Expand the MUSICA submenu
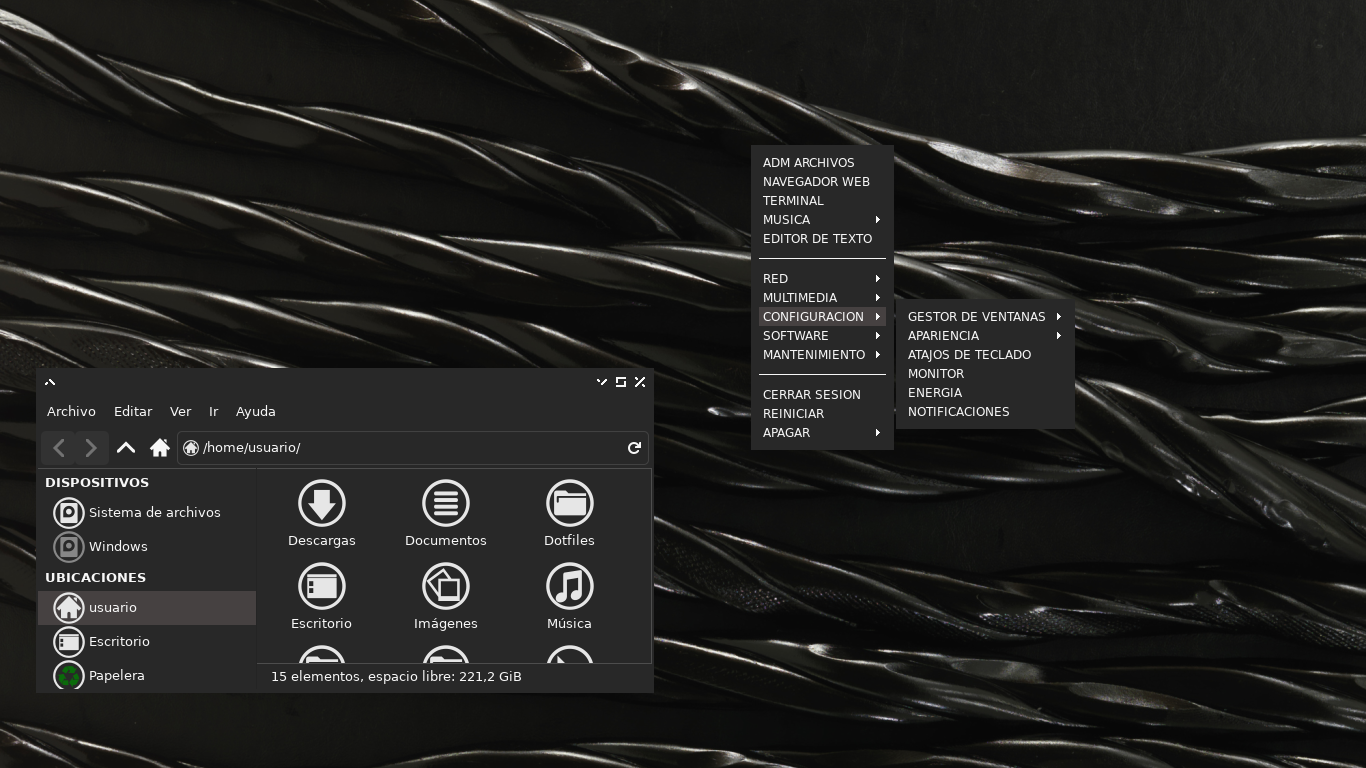 (x=822, y=220)
